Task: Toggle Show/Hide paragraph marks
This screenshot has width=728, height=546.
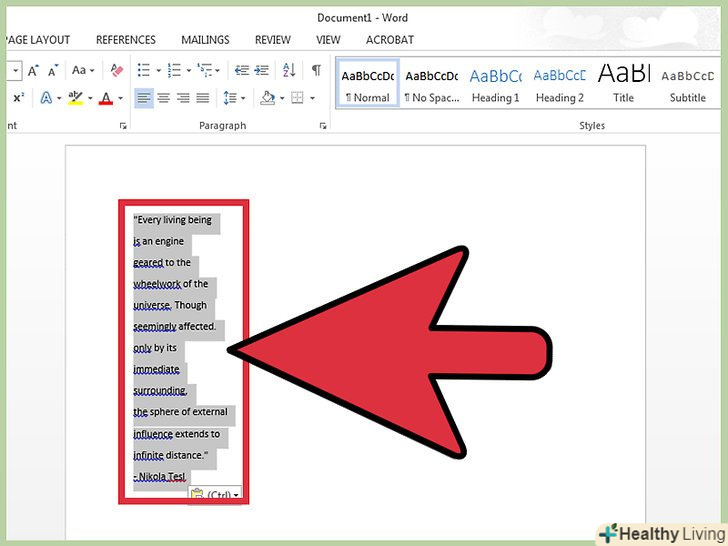Action: click(316, 70)
